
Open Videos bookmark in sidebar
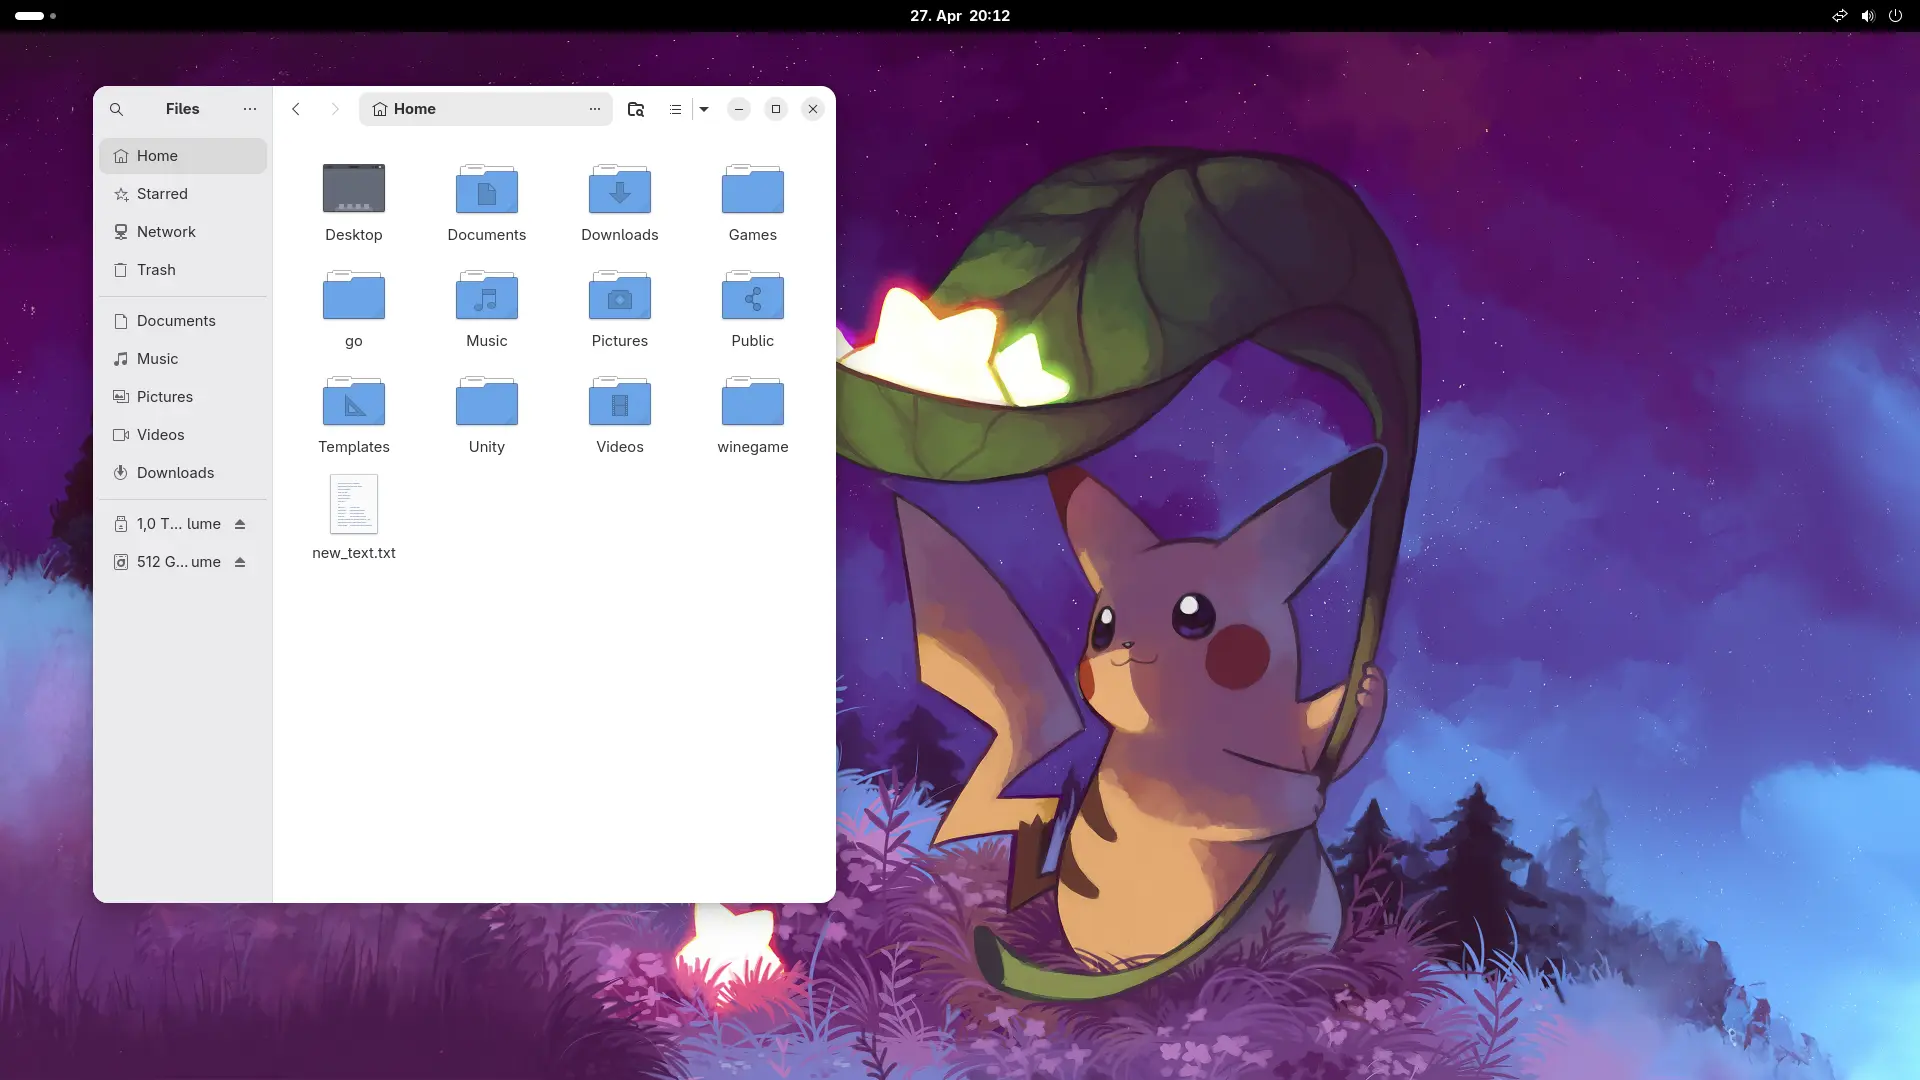click(x=183, y=435)
